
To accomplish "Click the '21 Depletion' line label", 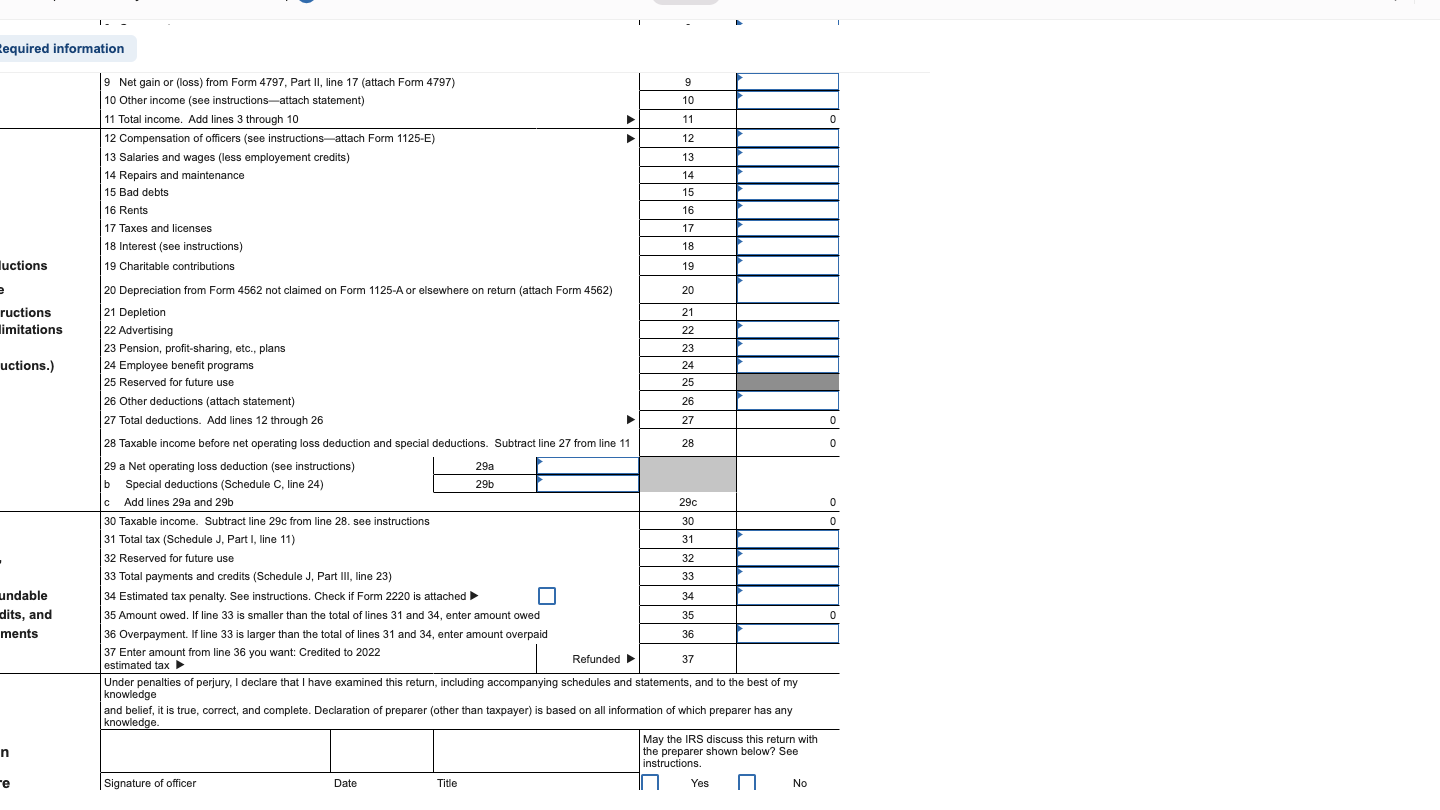I will click(135, 312).
